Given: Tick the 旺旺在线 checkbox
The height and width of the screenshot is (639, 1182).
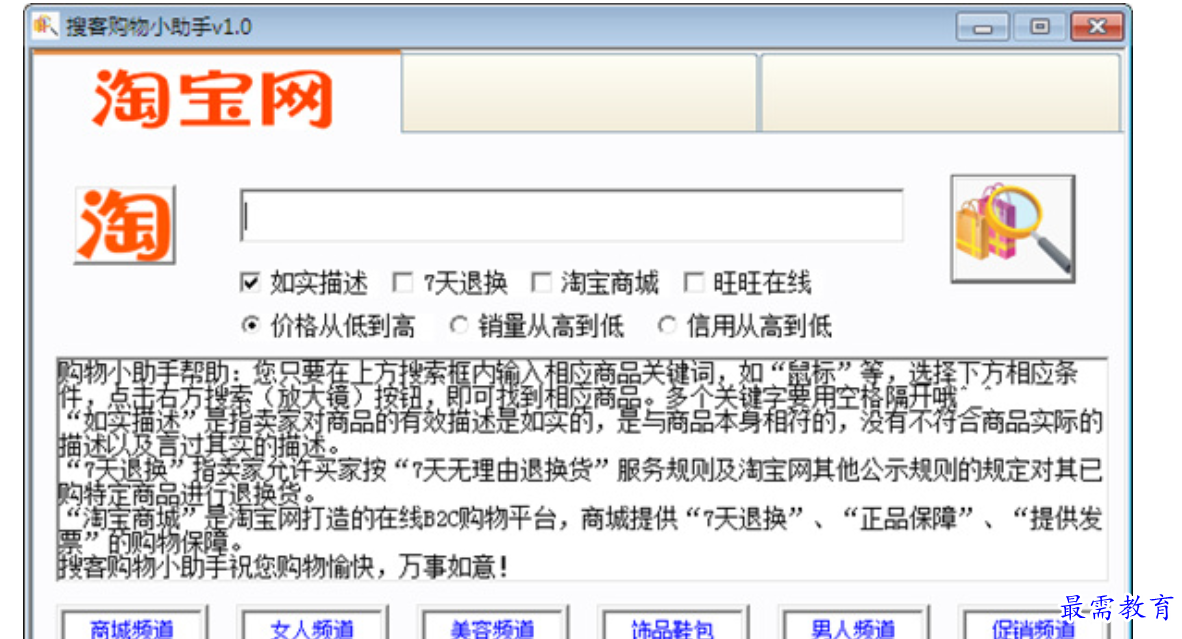Looking at the screenshot, I should [x=694, y=283].
